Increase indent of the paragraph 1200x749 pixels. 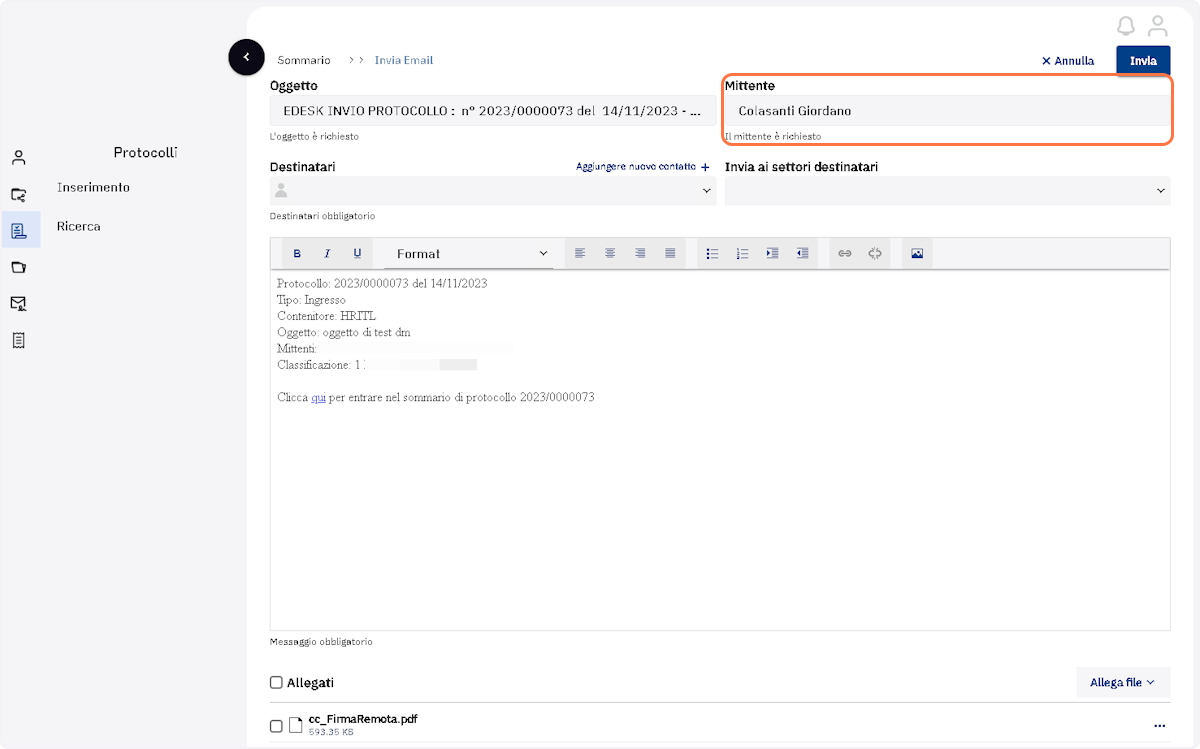772,254
